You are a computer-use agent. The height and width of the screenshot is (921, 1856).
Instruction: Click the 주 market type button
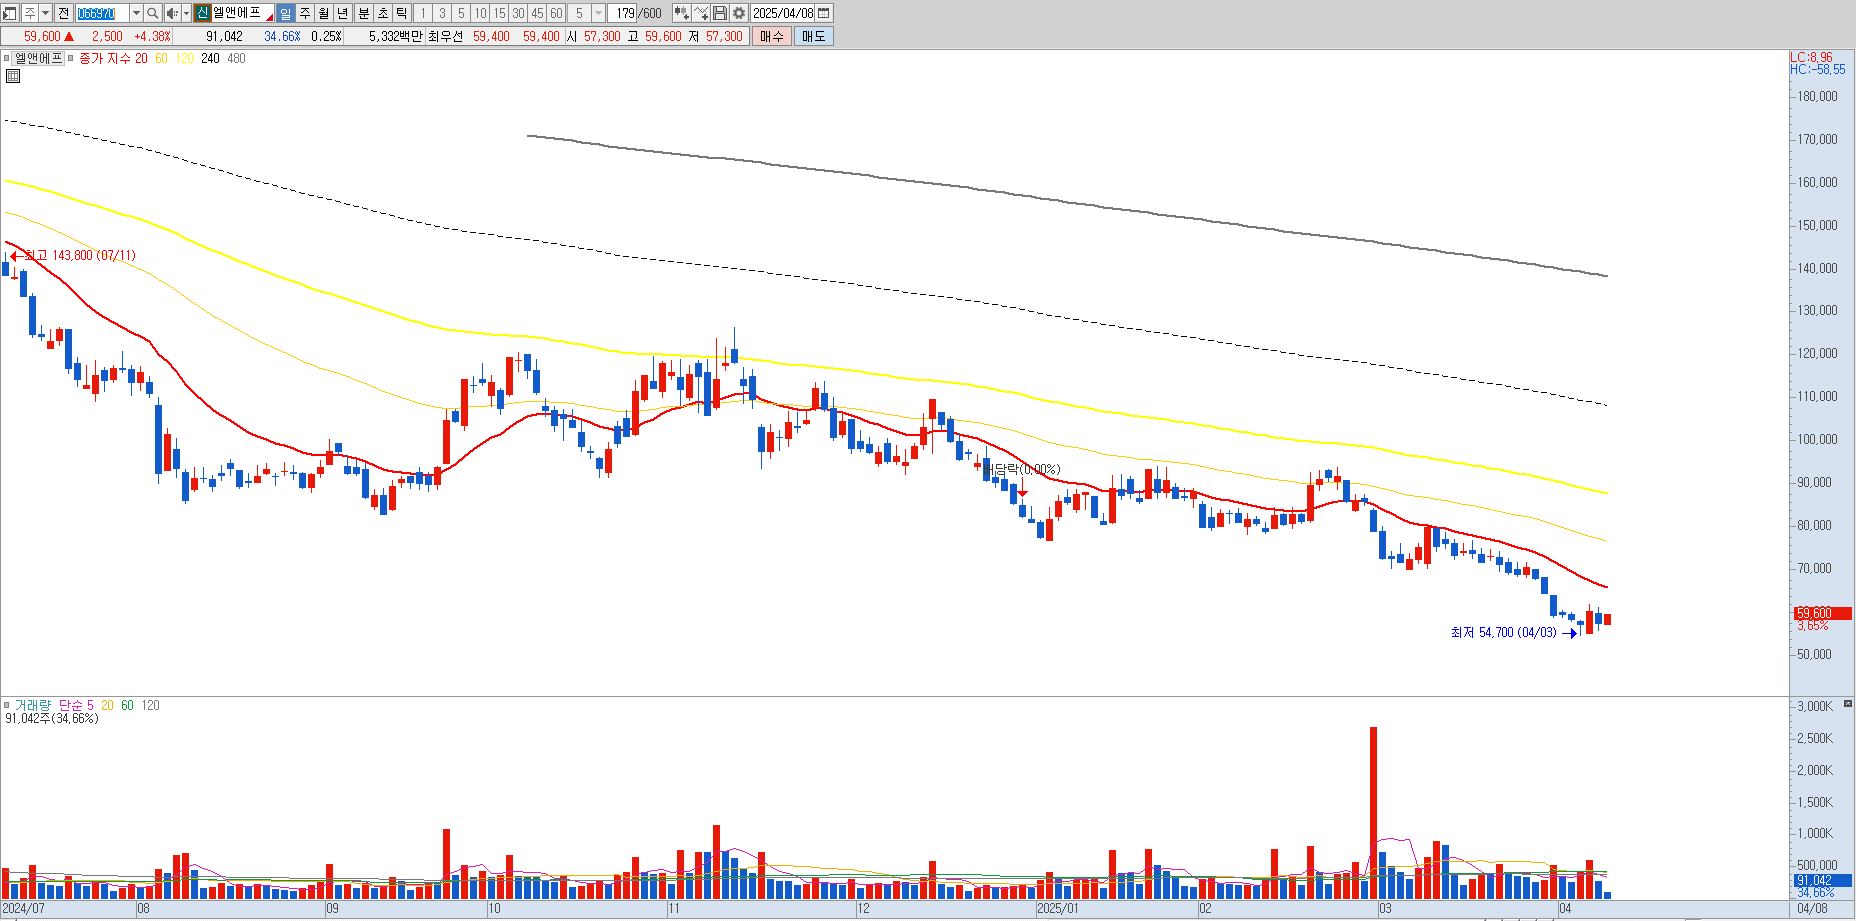pos(30,13)
